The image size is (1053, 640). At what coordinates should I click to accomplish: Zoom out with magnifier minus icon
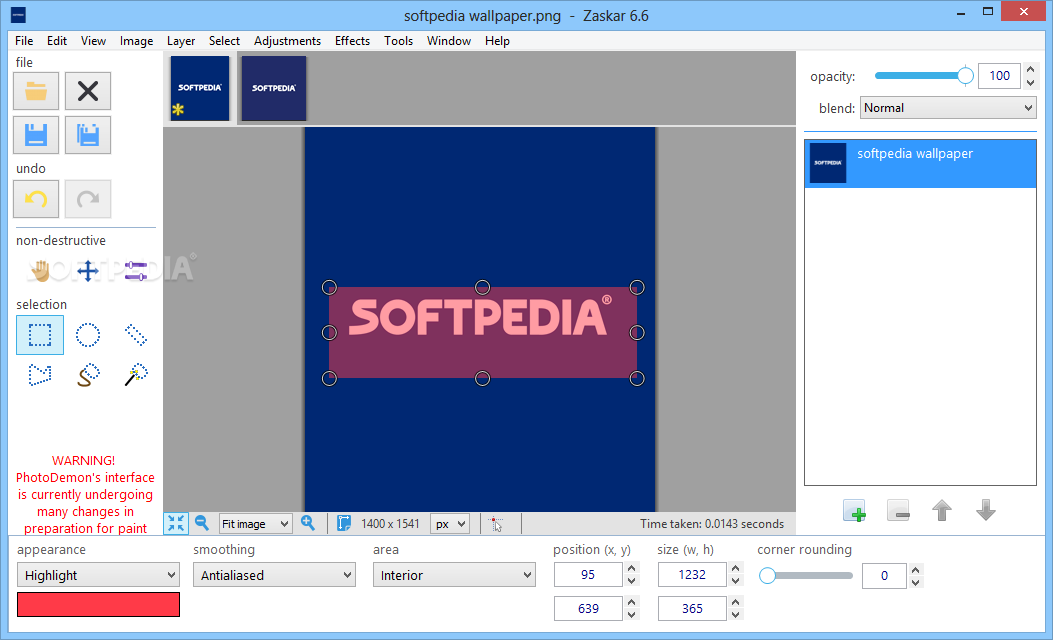tap(201, 523)
